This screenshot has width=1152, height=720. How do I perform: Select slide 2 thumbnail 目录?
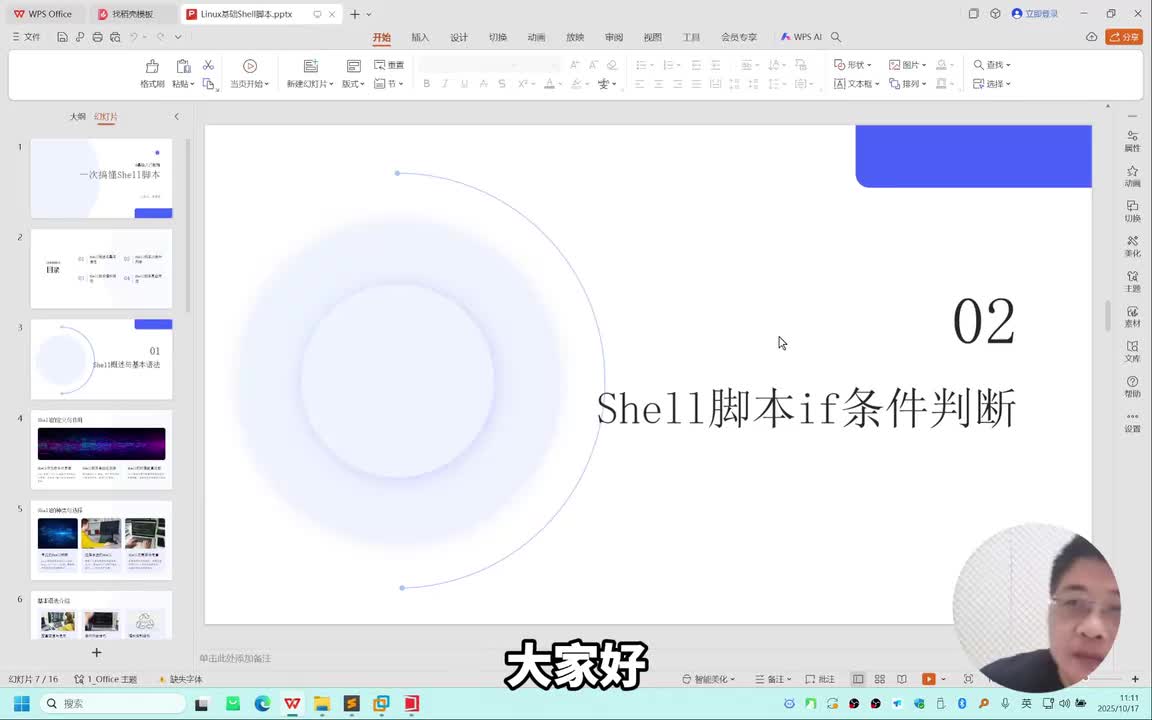click(x=101, y=269)
